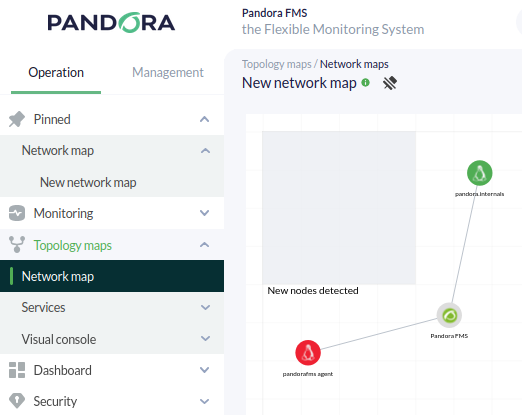Switch to the Operation tab

56,72
